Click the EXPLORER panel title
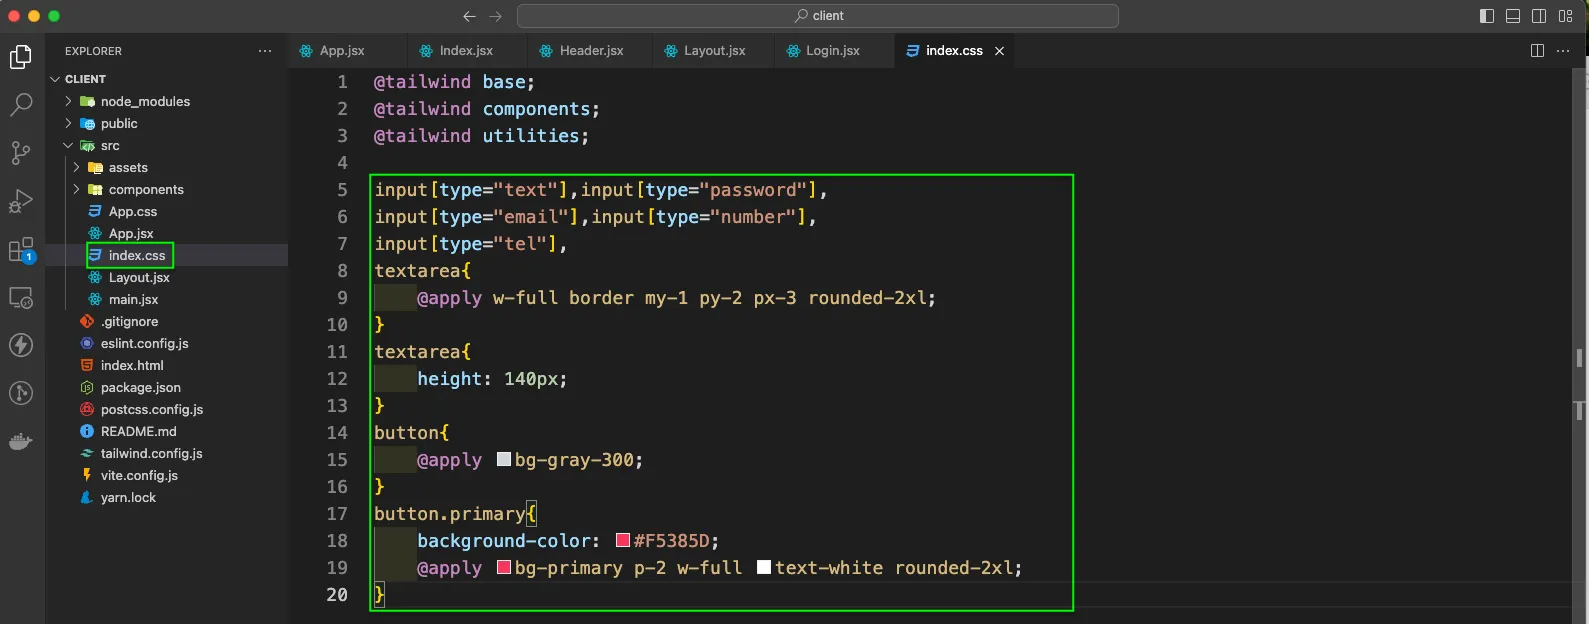 click(x=93, y=51)
